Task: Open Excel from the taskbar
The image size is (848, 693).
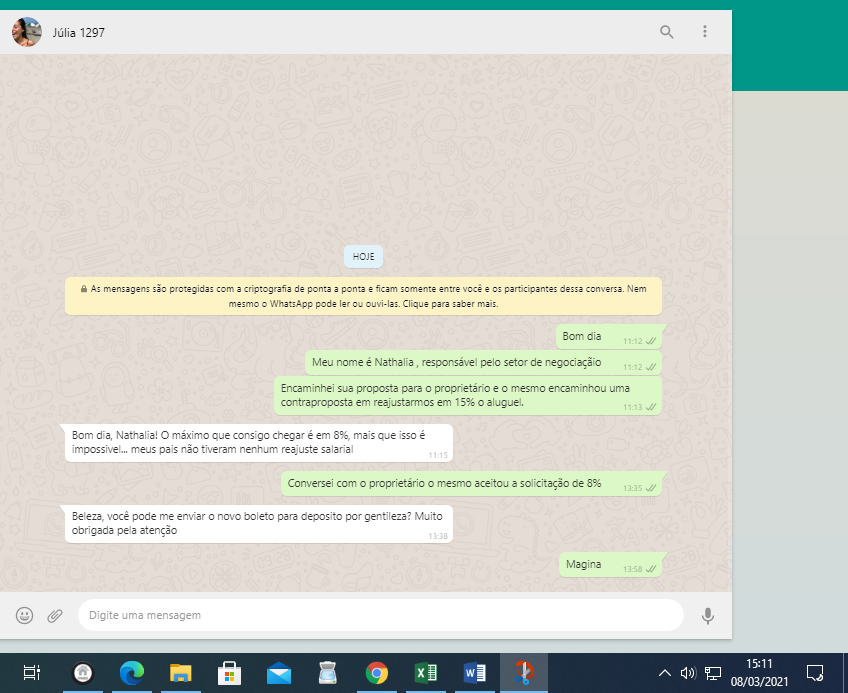Action: tap(426, 673)
